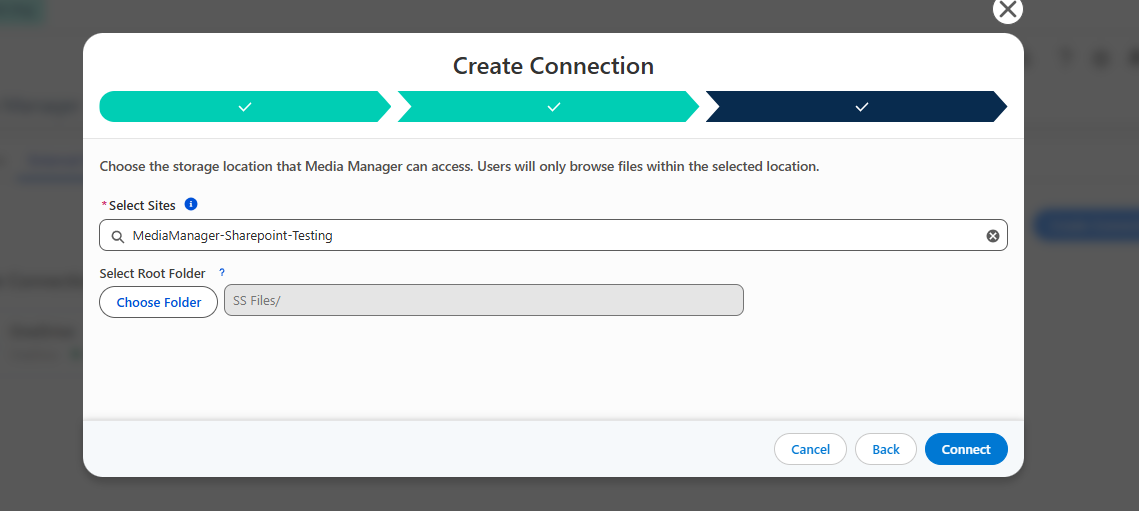Focus the Select Sites search box
Screen dimensions: 1139x511
pos(554,236)
